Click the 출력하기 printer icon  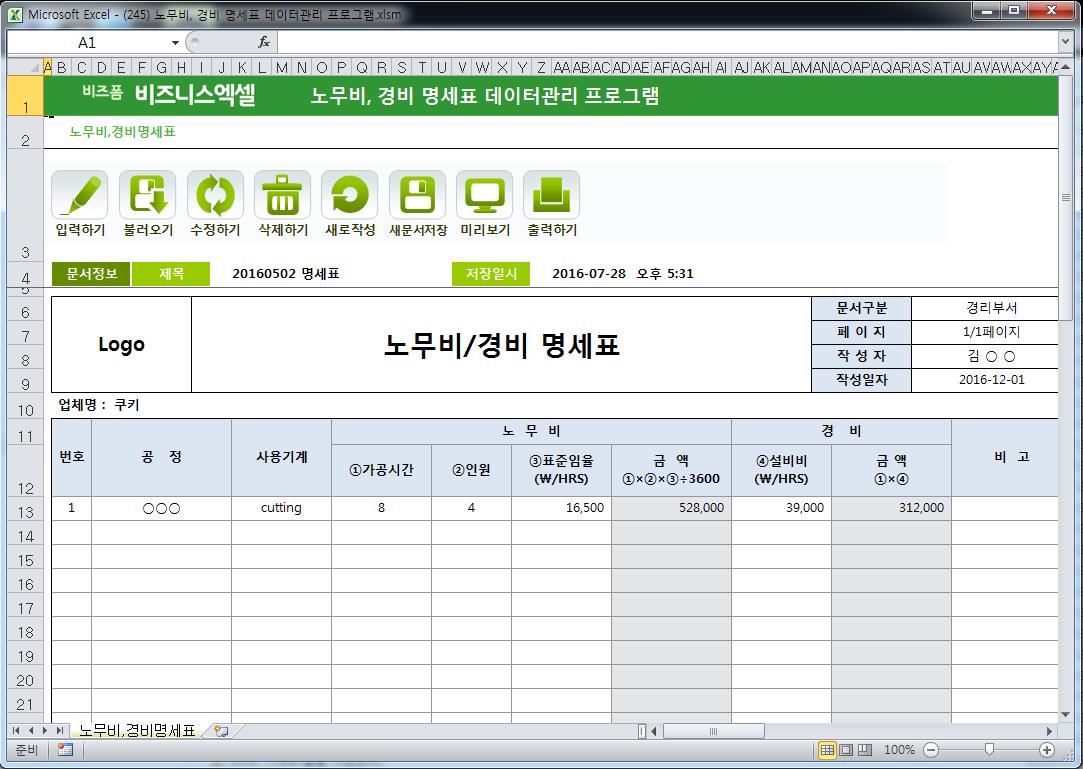pos(551,195)
